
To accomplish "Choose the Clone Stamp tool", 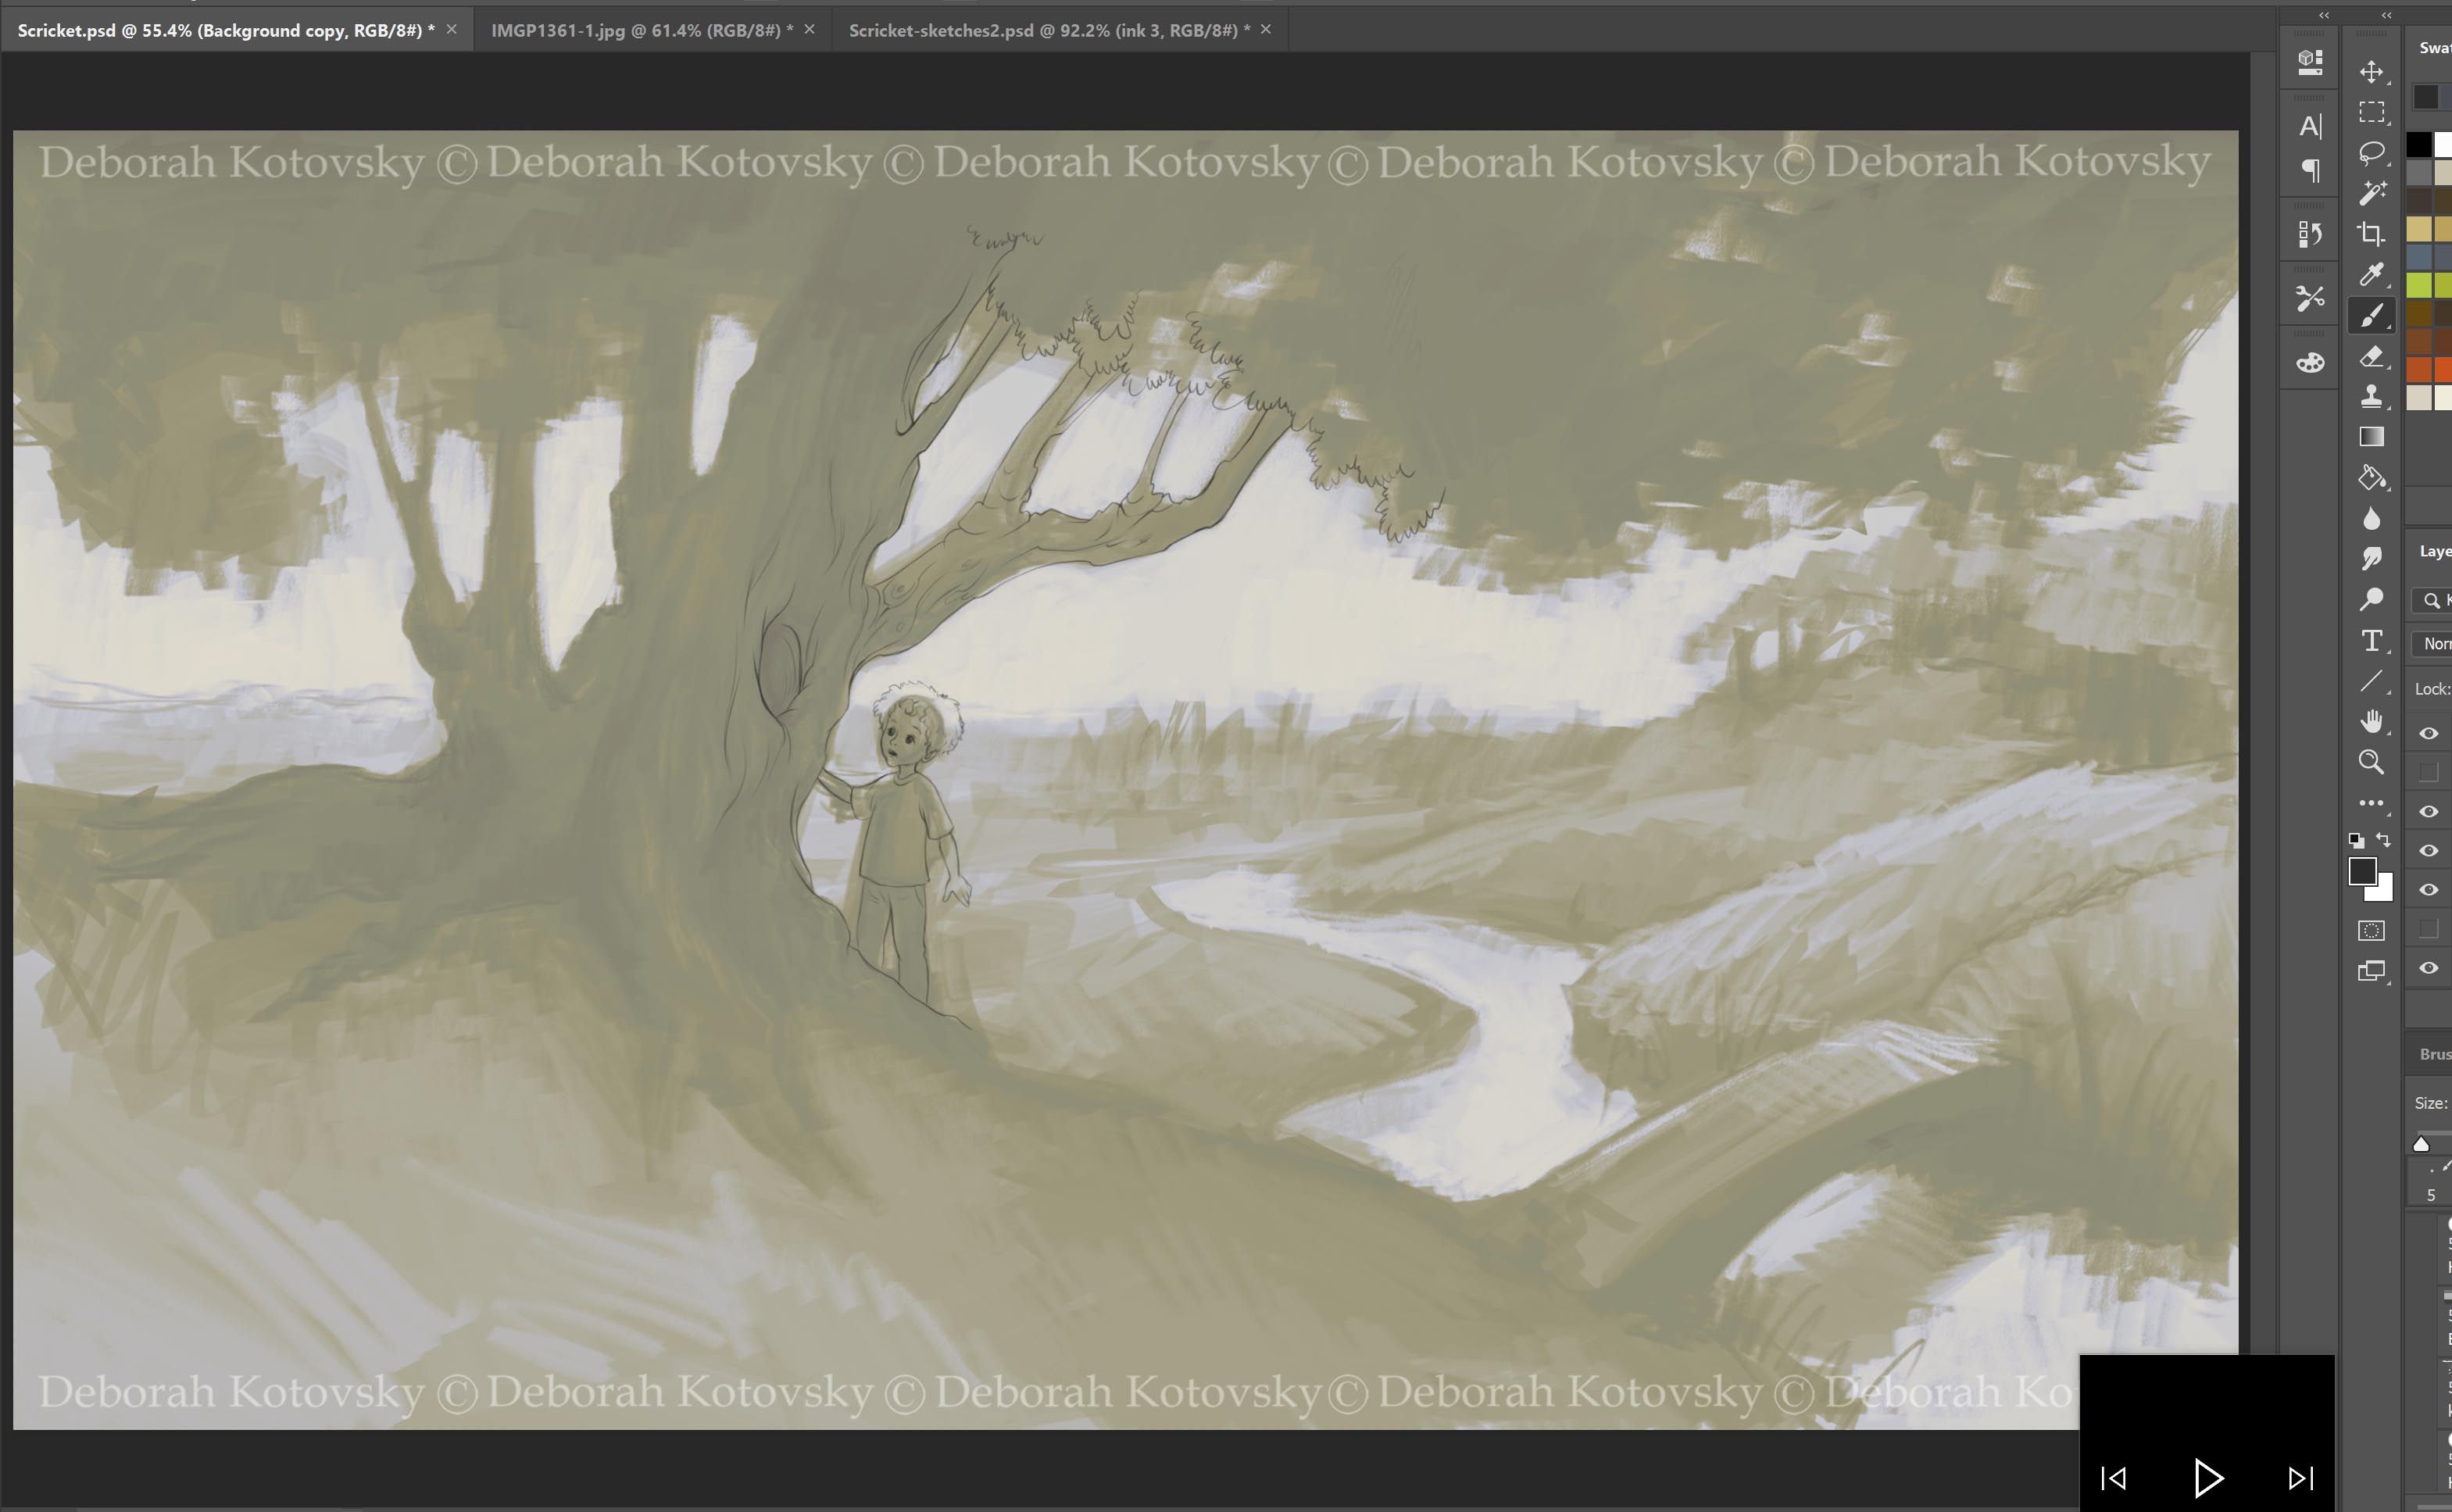I will click(2371, 397).
